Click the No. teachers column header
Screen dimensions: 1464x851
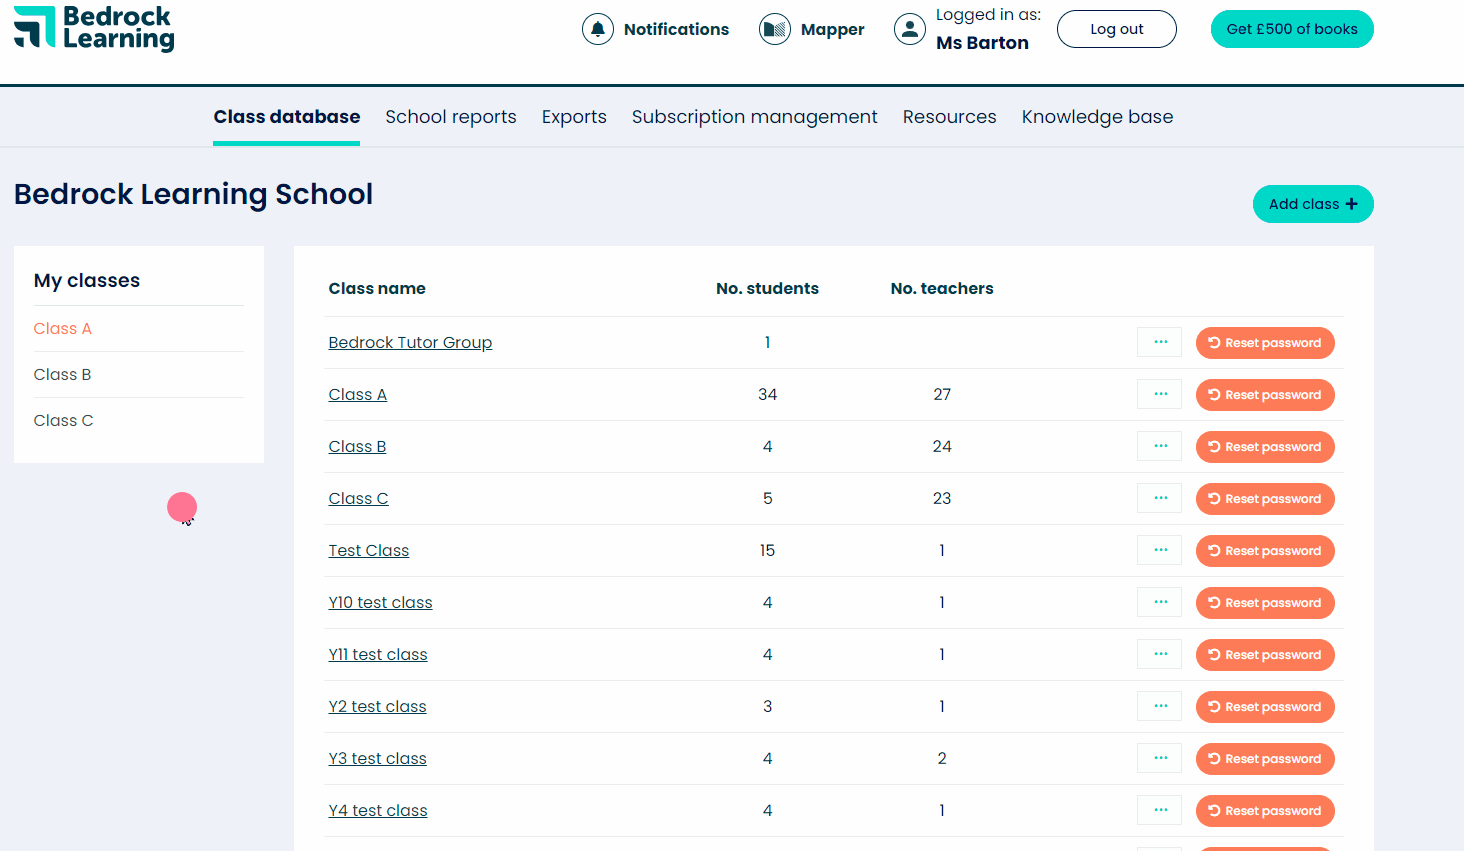(x=942, y=289)
